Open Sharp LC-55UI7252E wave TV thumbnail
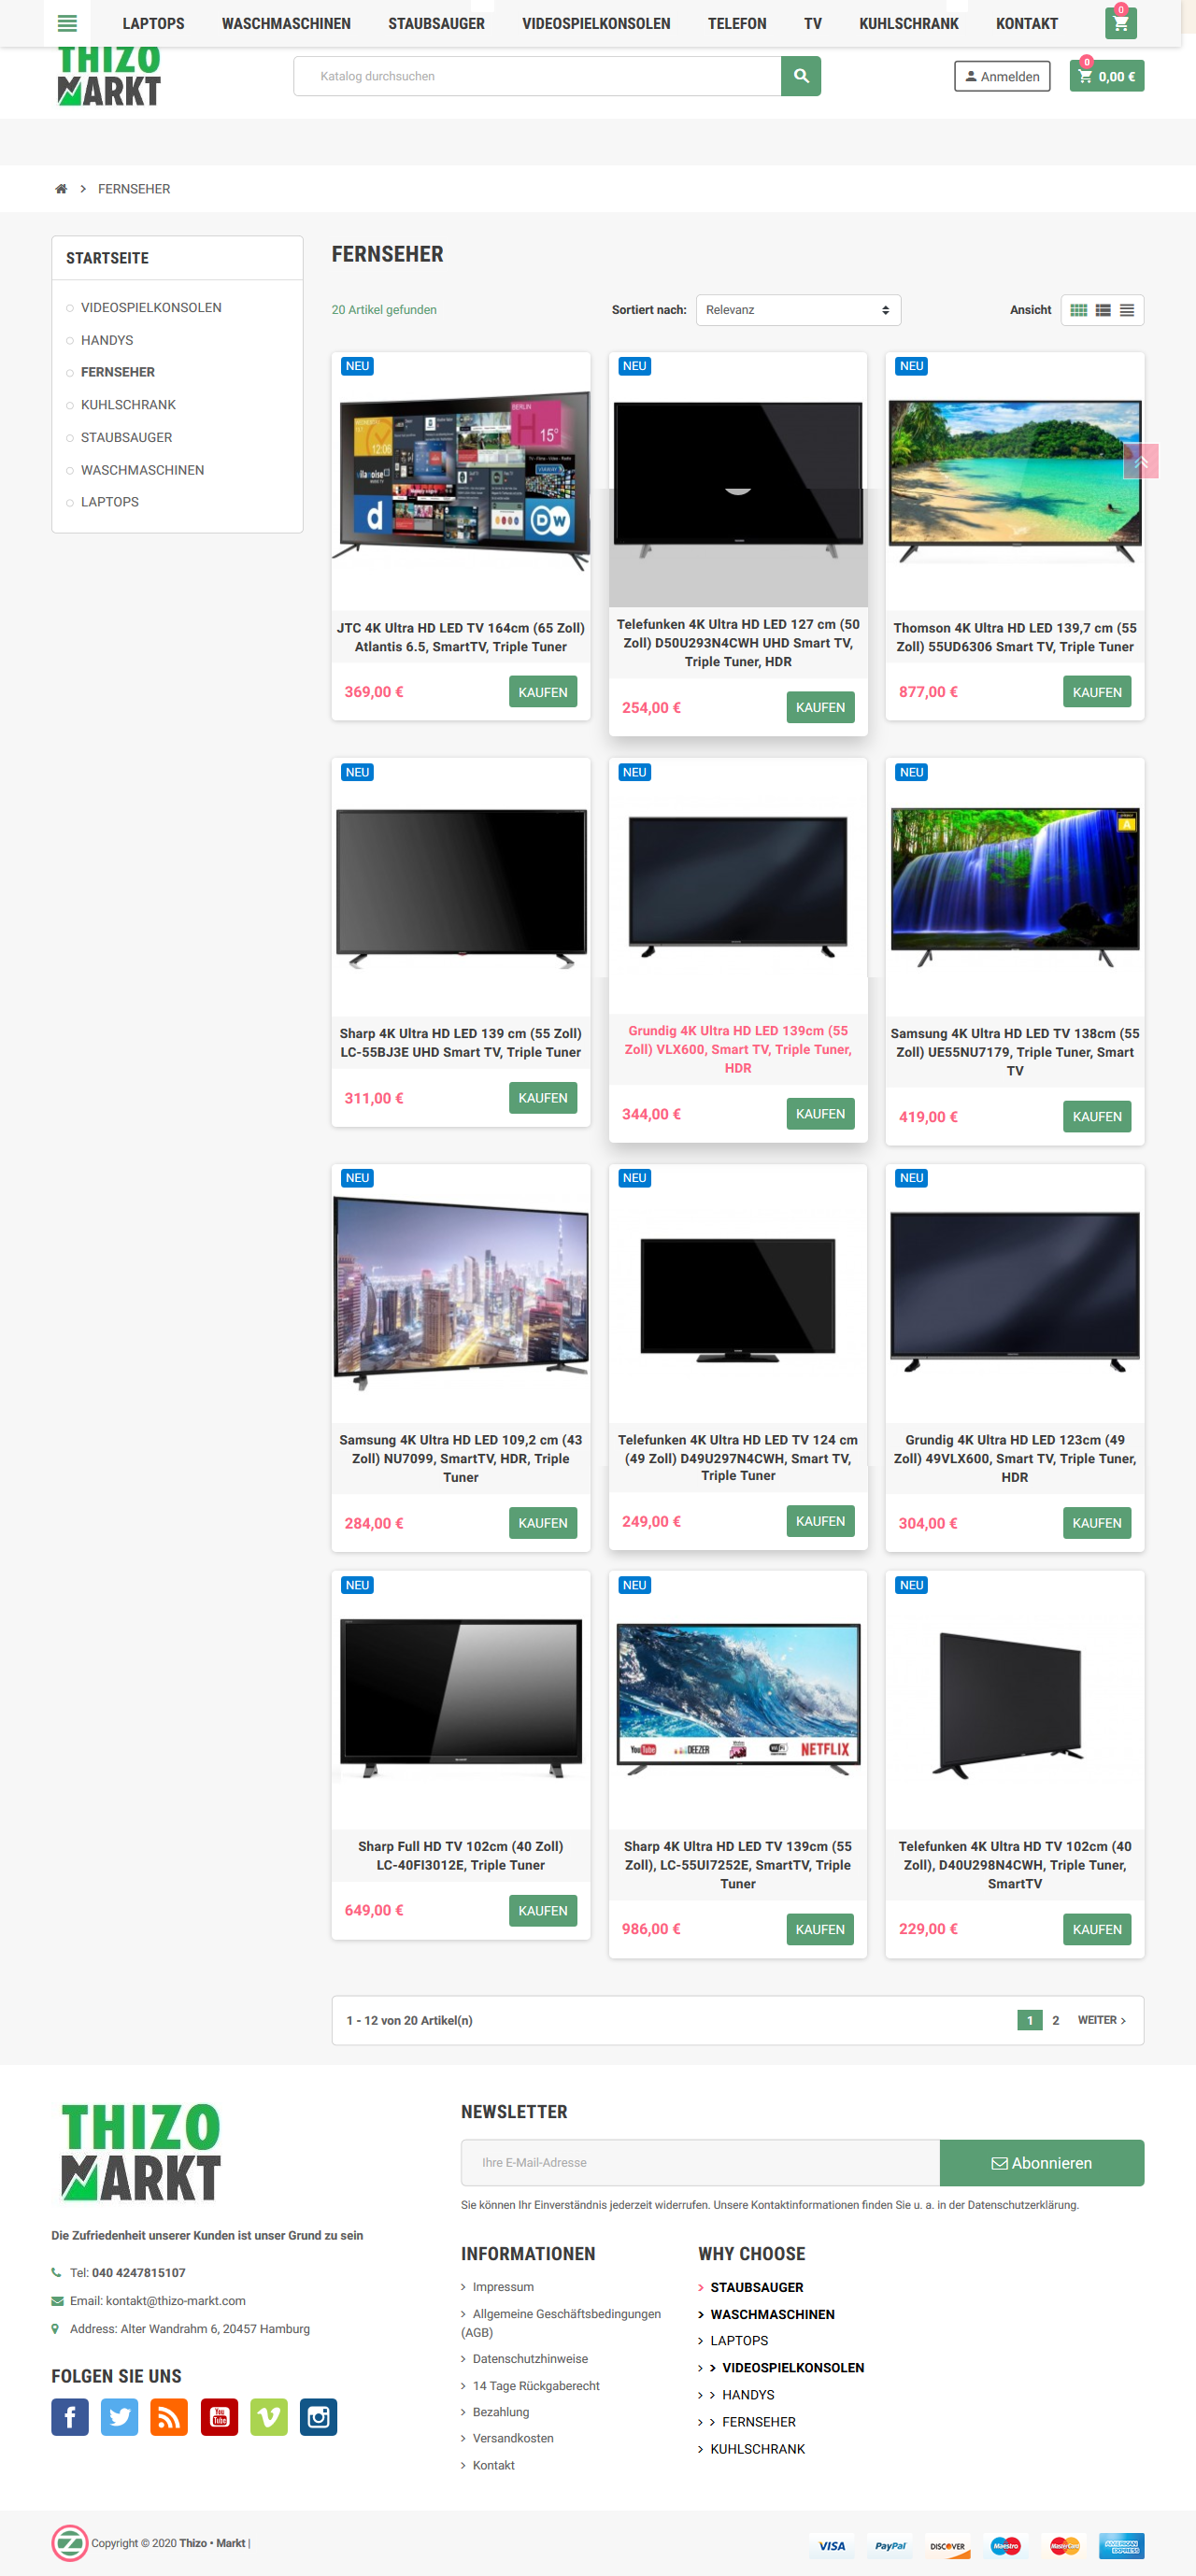This screenshot has height=2576, width=1196. 738,1699
